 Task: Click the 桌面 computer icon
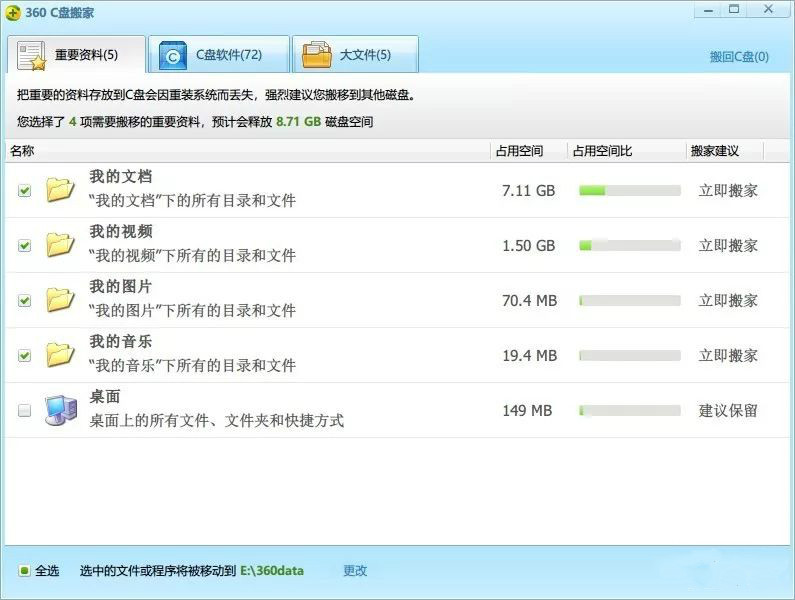click(60, 410)
